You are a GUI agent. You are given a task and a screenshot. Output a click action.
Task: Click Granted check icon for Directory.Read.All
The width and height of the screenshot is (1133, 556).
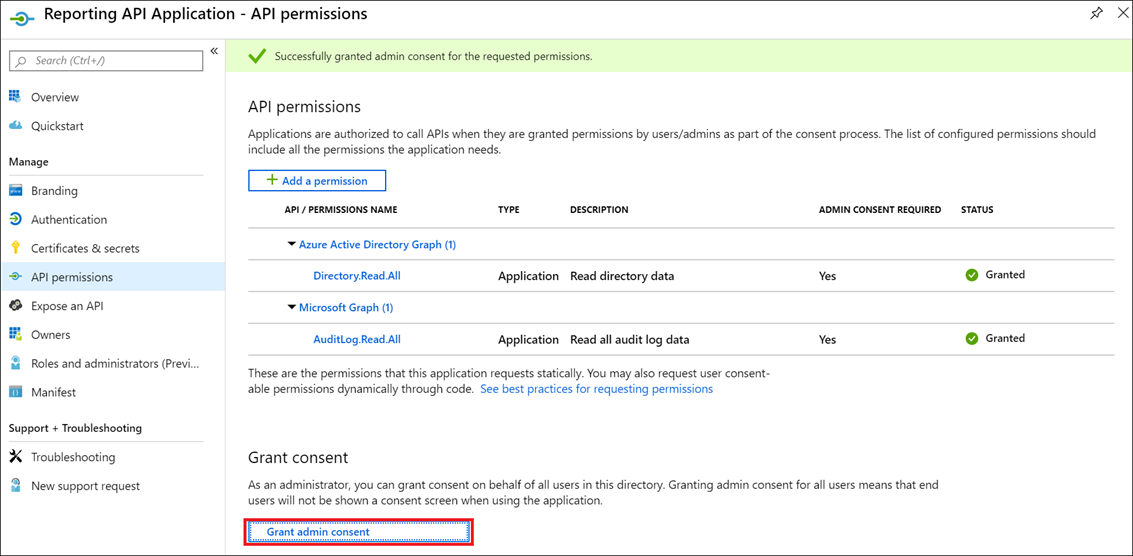coord(972,275)
